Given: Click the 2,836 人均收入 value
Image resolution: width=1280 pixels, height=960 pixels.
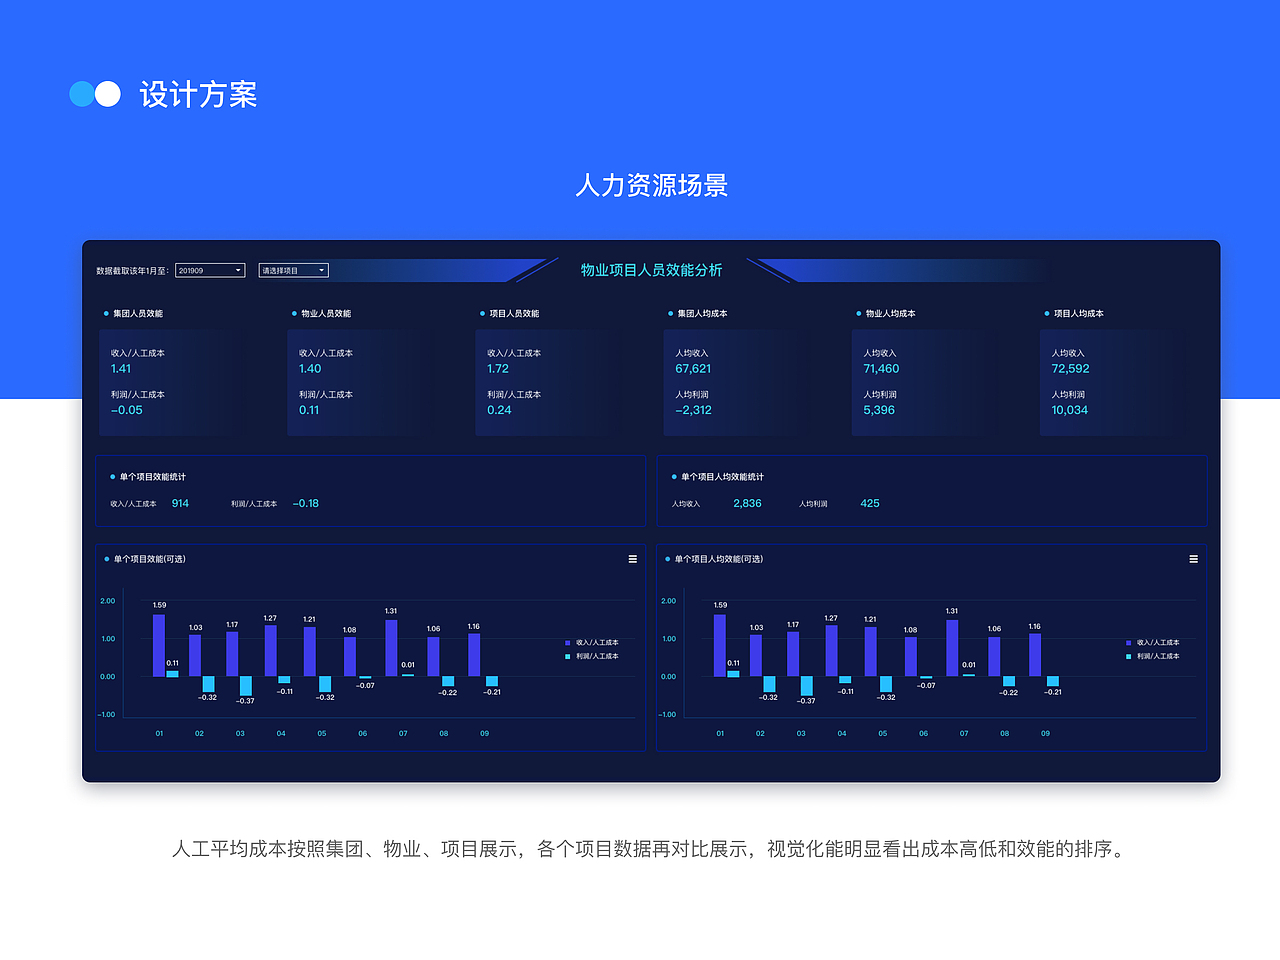Looking at the screenshot, I should 746,503.
